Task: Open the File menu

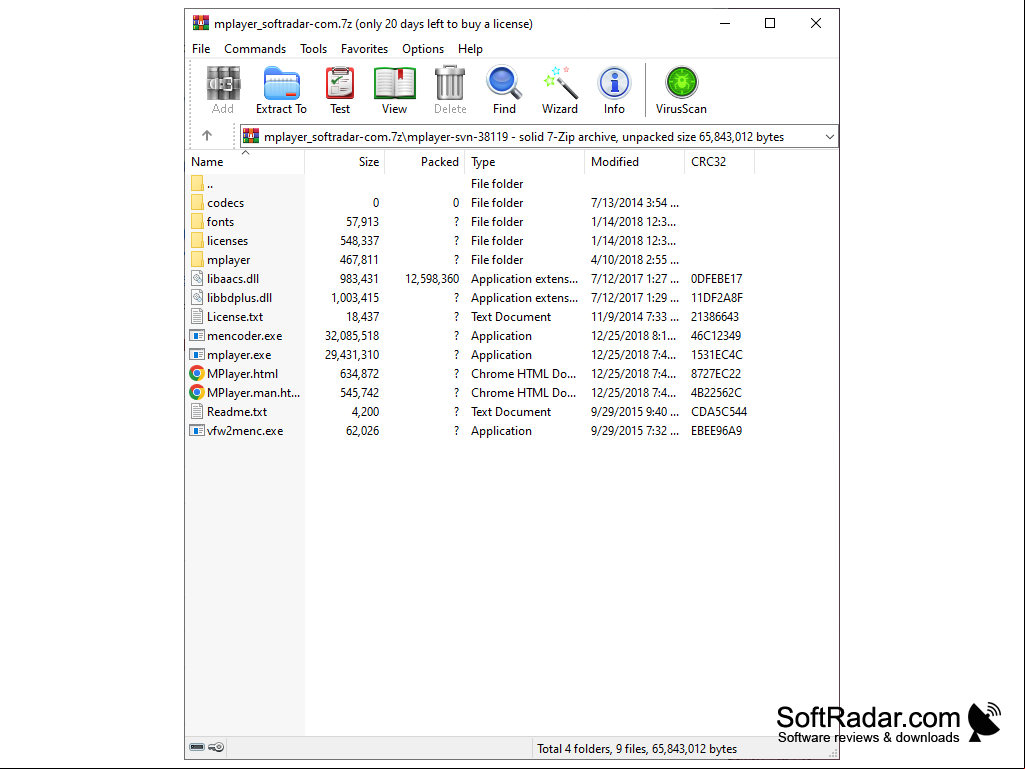Action: tap(201, 49)
